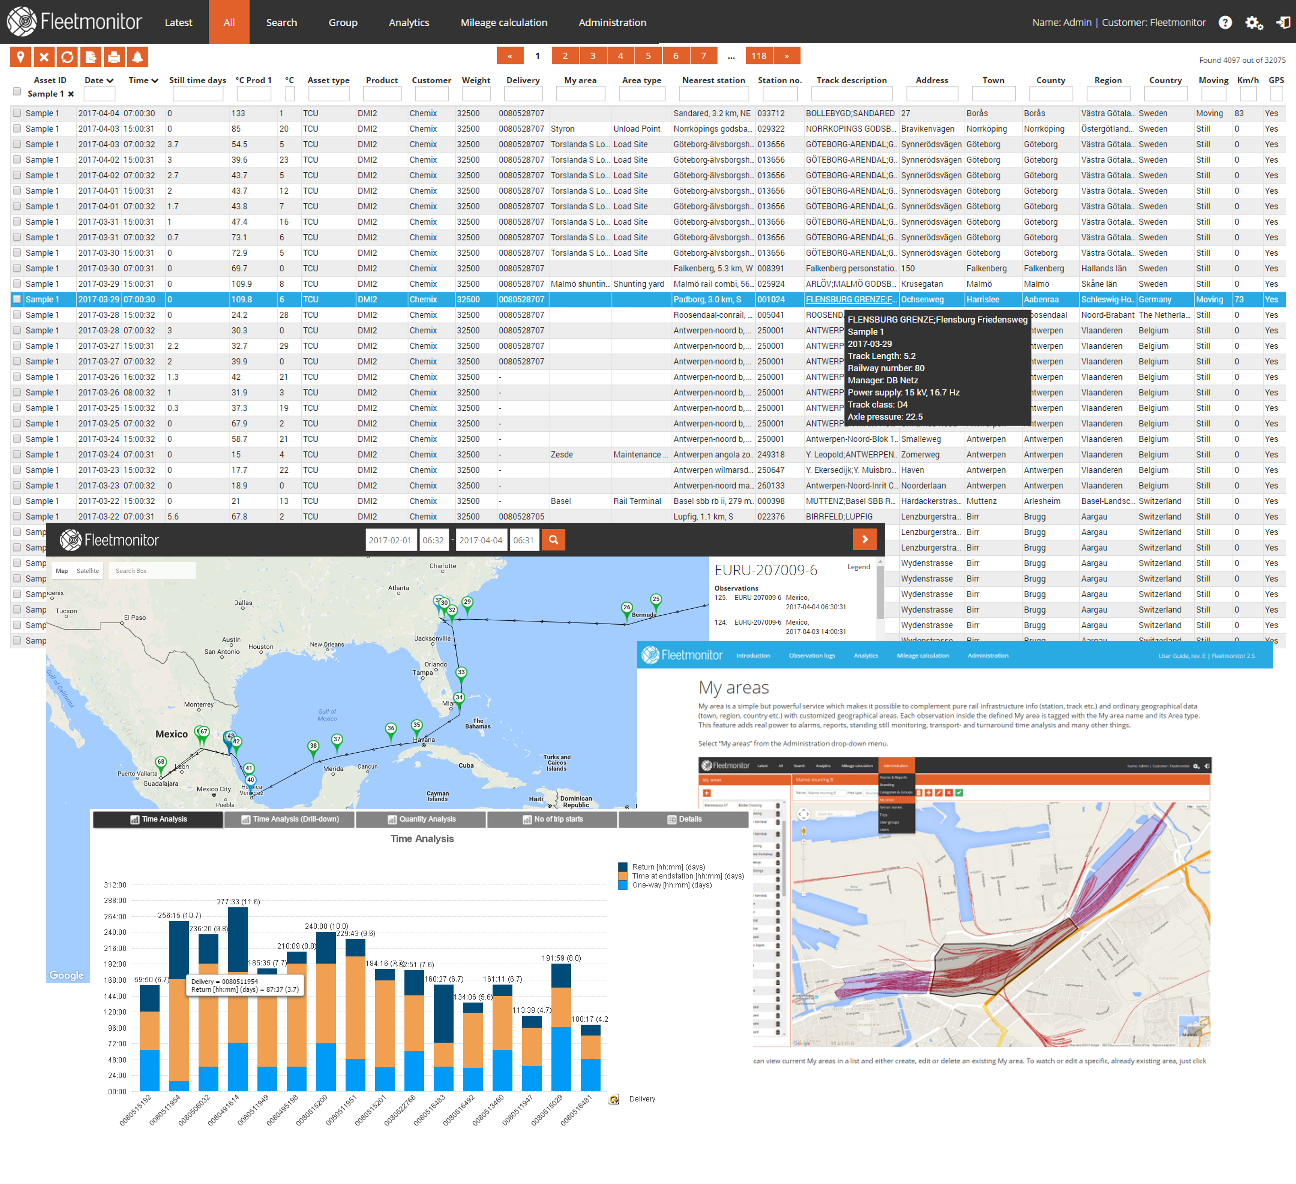Image resolution: width=1296 pixels, height=1184 pixels.
Task: Click the alarm bell toolbar icon
Action: tap(138, 57)
